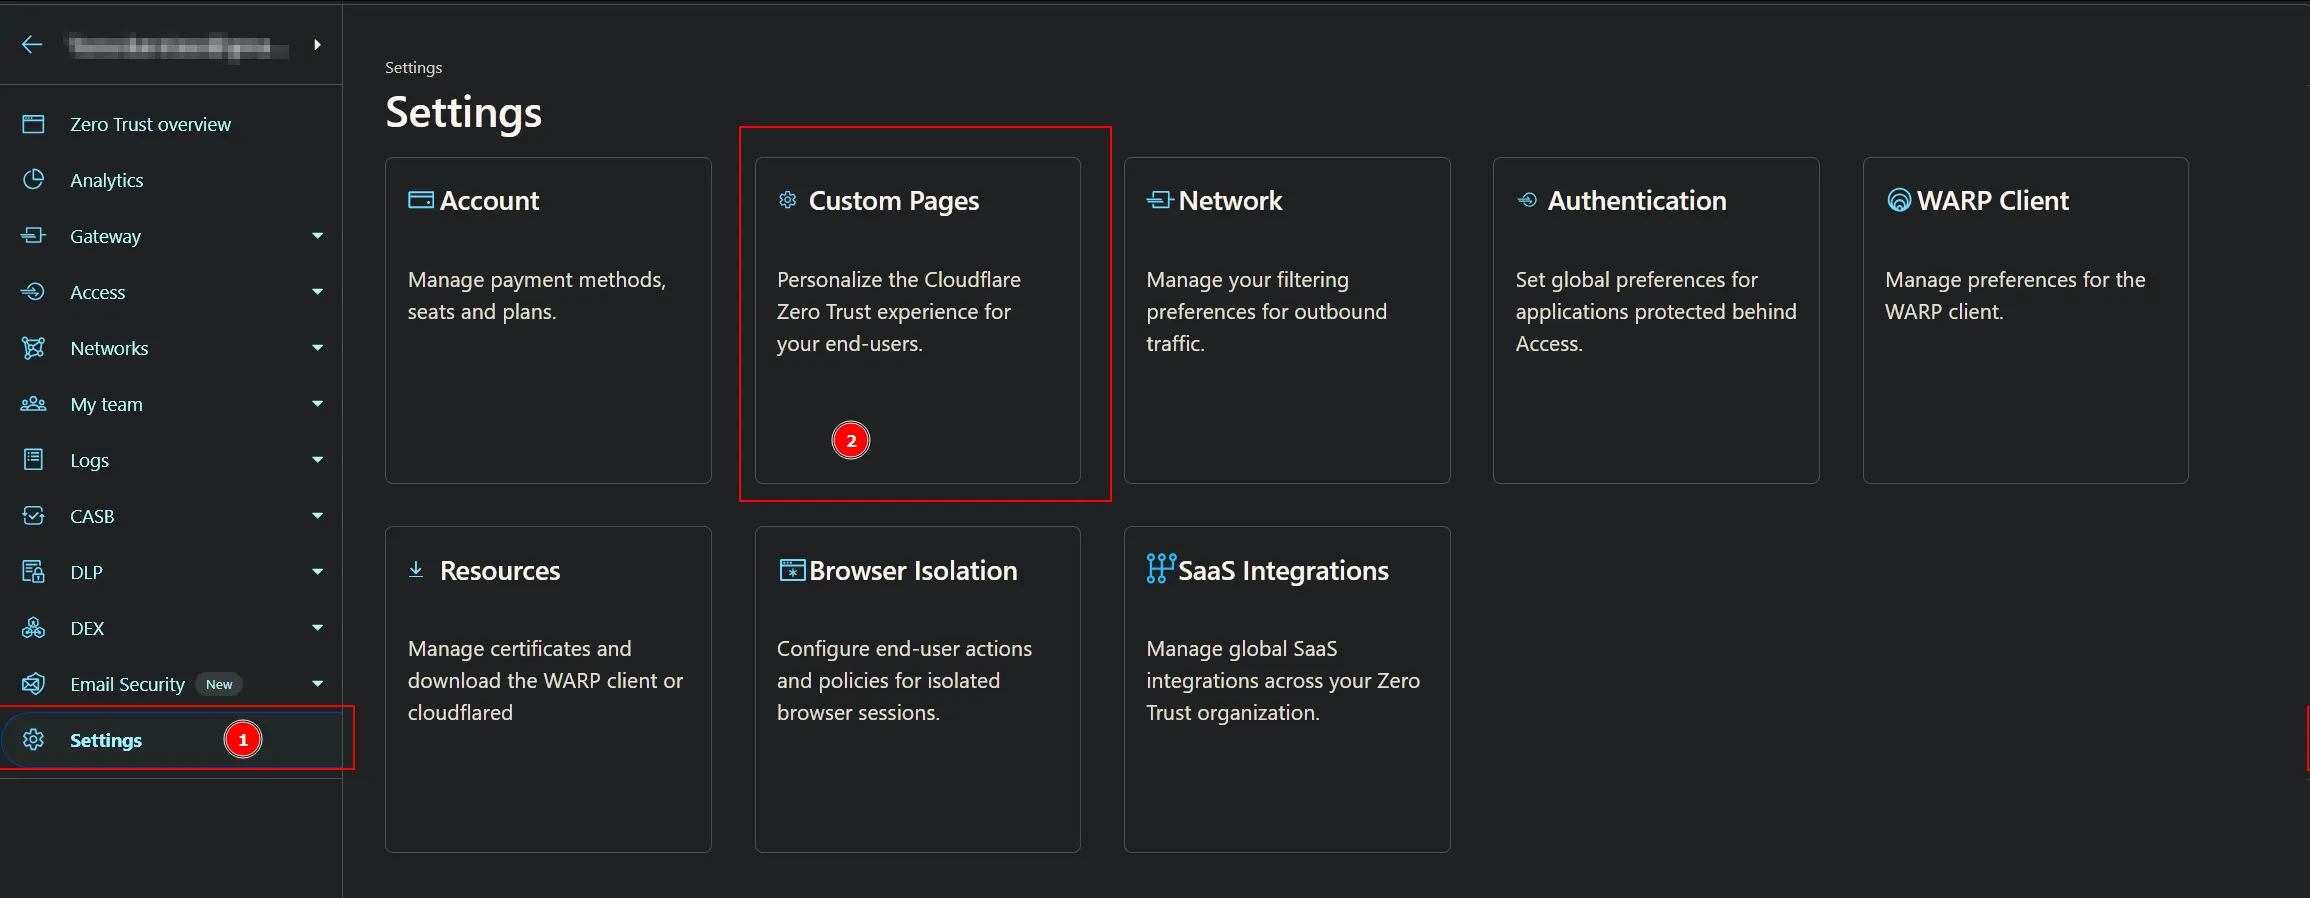Image resolution: width=2310 pixels, height=898 pixels.
Task: Open the SaaS Integrations card title
Action: pos(1283,571)
